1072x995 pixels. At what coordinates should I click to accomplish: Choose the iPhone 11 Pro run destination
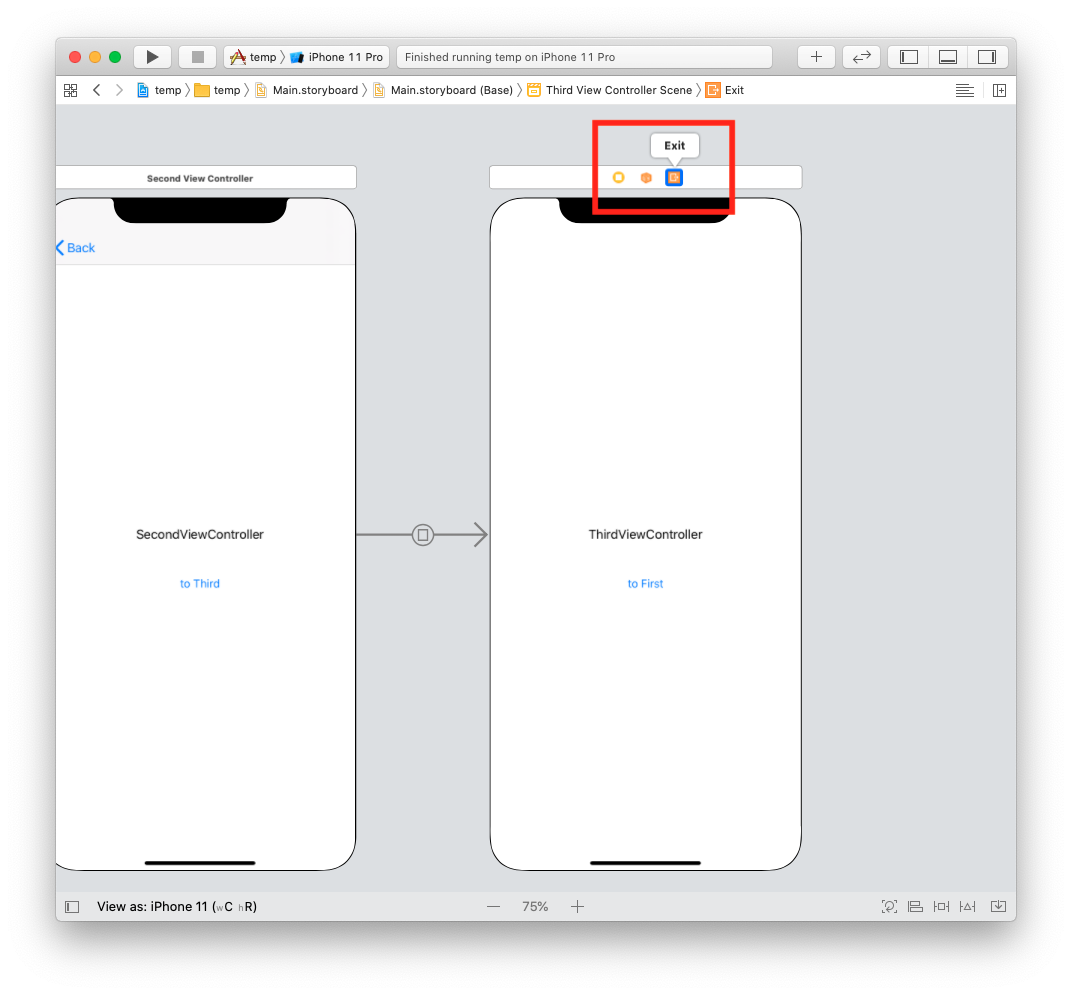[x=336, y=57]
